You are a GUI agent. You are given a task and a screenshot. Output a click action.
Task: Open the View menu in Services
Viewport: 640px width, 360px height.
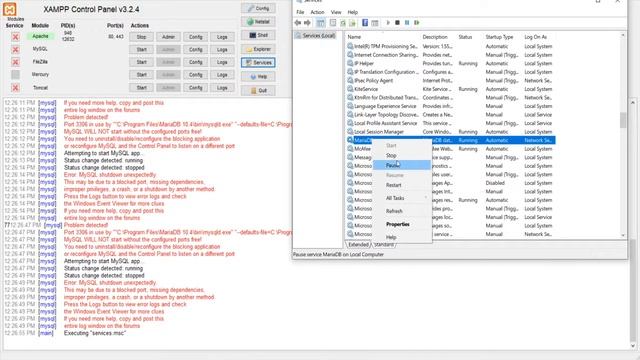pos(336,12)
